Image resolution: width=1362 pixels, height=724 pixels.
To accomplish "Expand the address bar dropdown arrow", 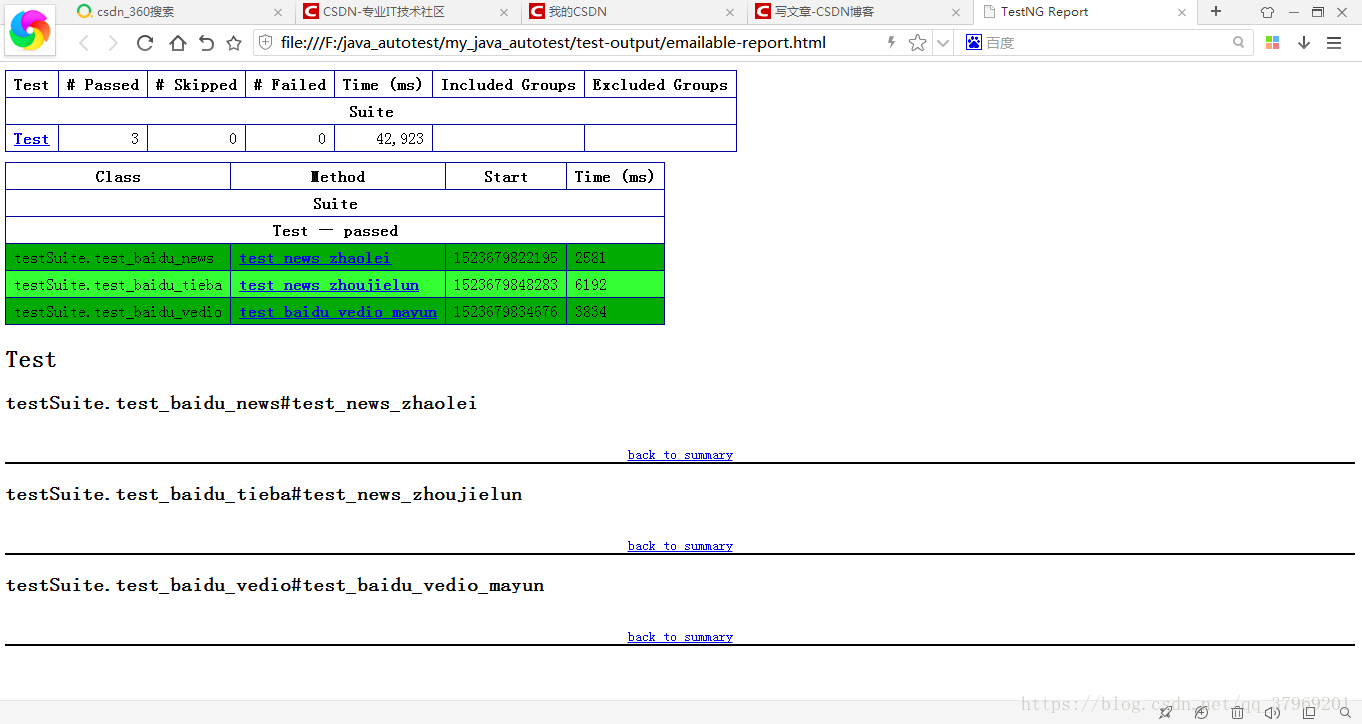I will [942, 43].
